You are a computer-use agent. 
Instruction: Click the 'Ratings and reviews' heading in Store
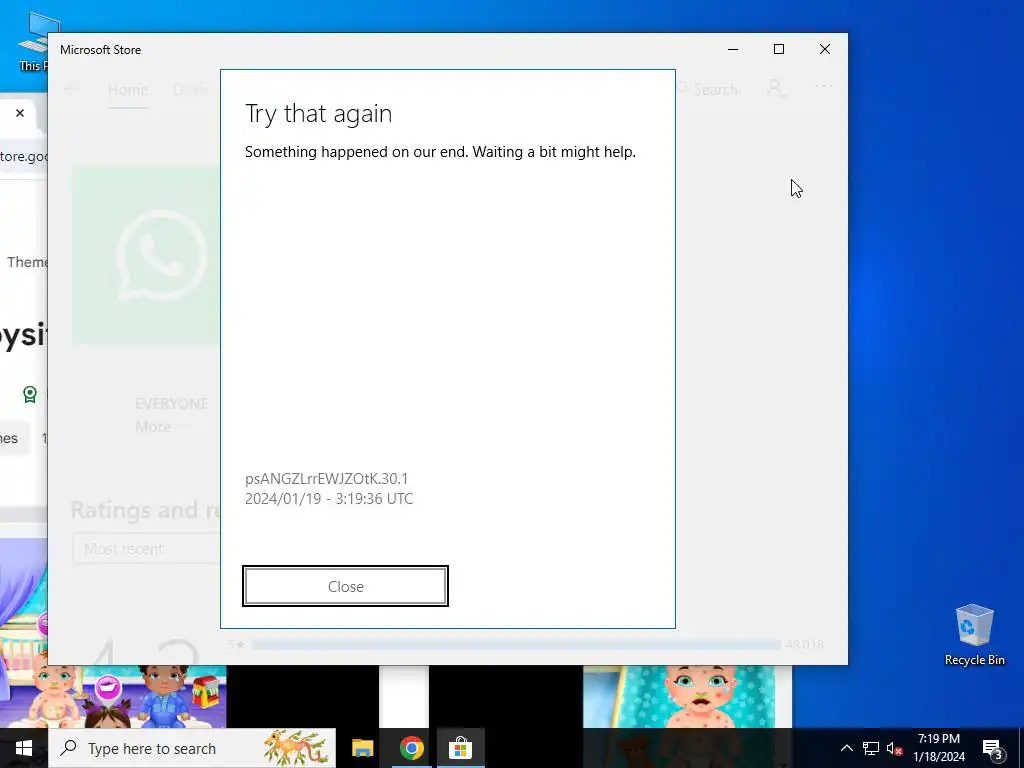point(145,510)
